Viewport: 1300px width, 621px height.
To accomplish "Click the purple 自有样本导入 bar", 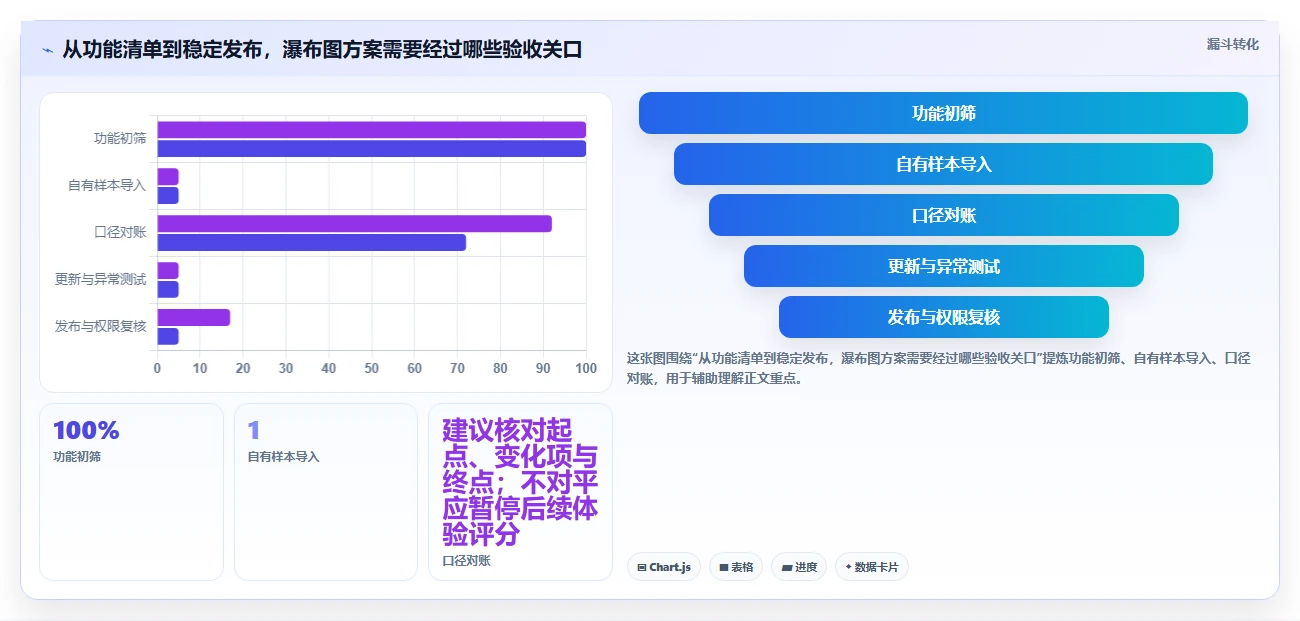I will click(168, 177).
